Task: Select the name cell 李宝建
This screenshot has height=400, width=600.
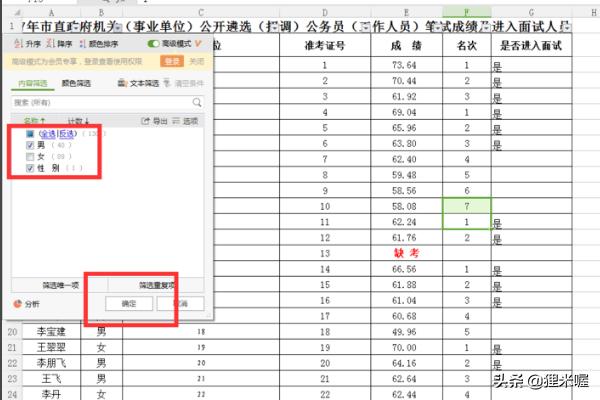Action: point(51,331)
